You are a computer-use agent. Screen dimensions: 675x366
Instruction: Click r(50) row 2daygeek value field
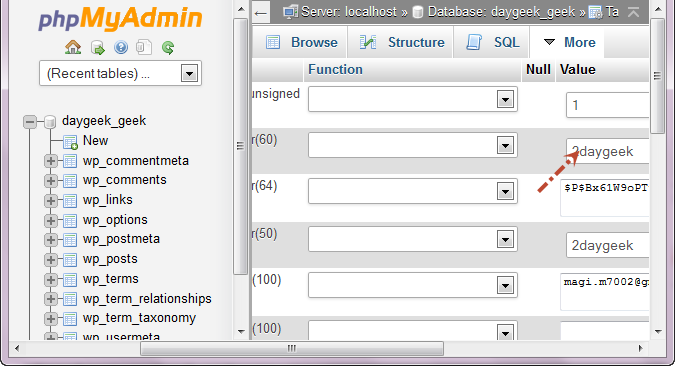(x=607, y=245)
